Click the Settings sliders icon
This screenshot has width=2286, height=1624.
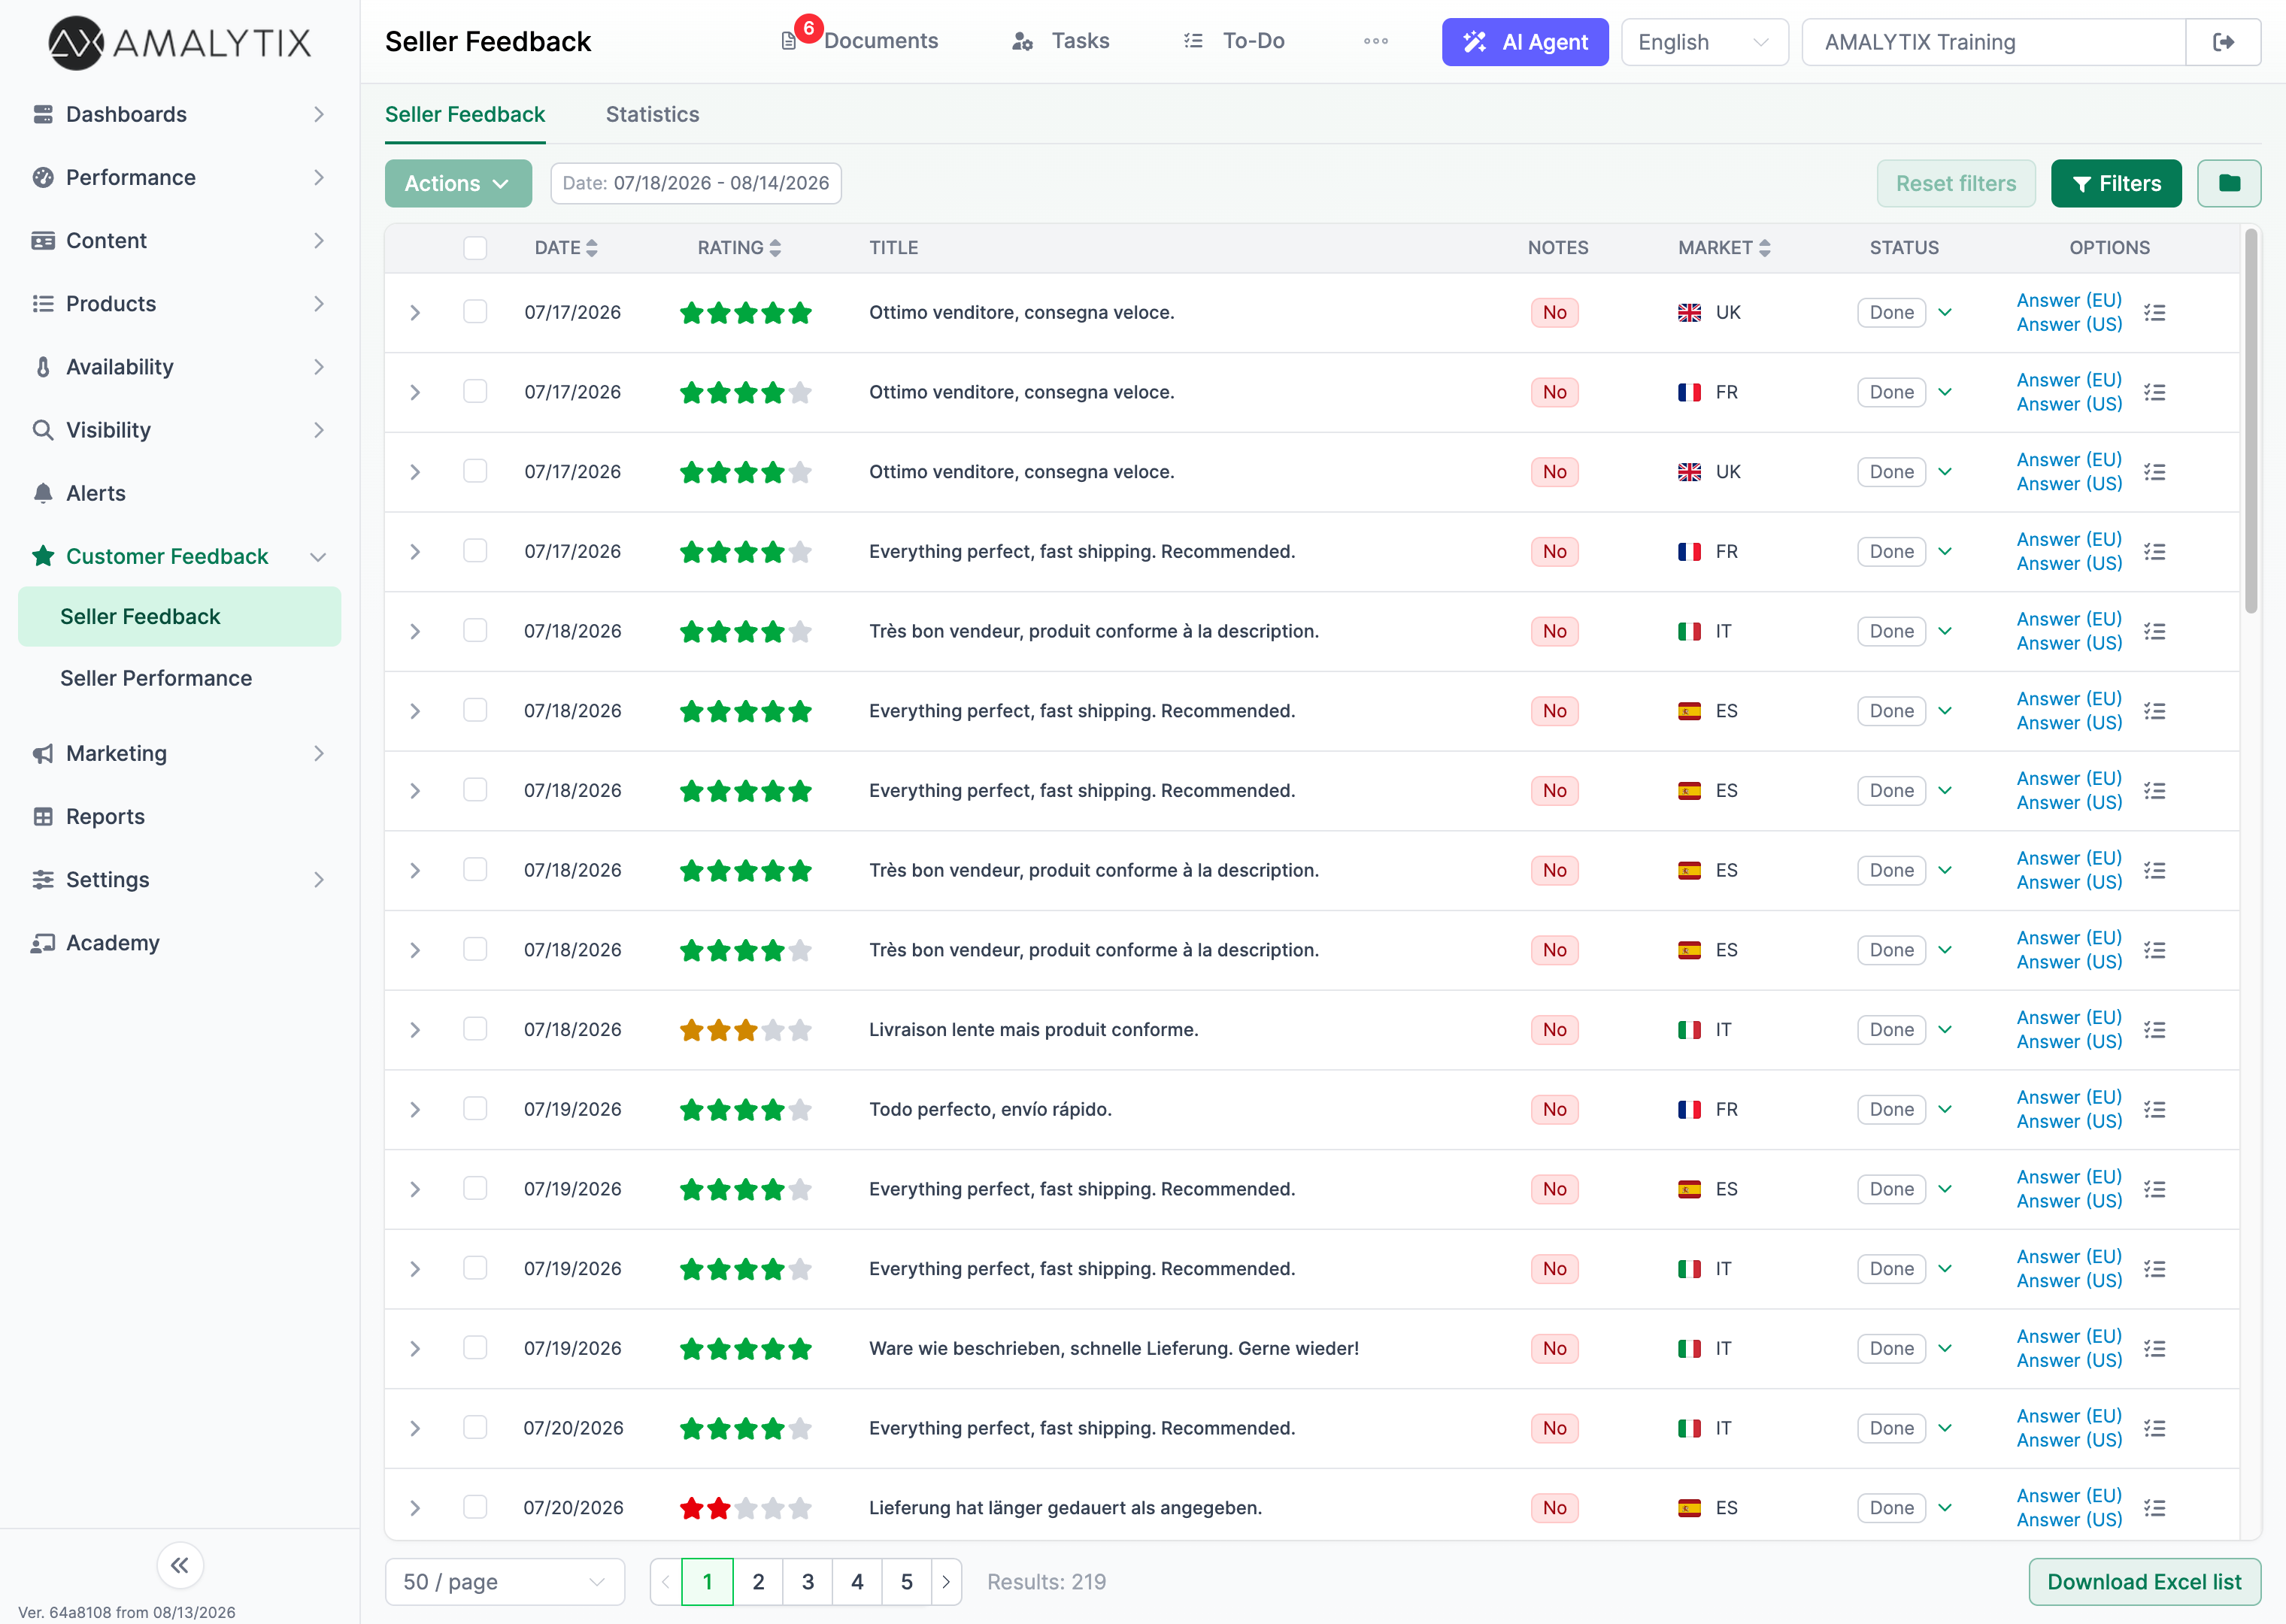click(x=43, y=879)
